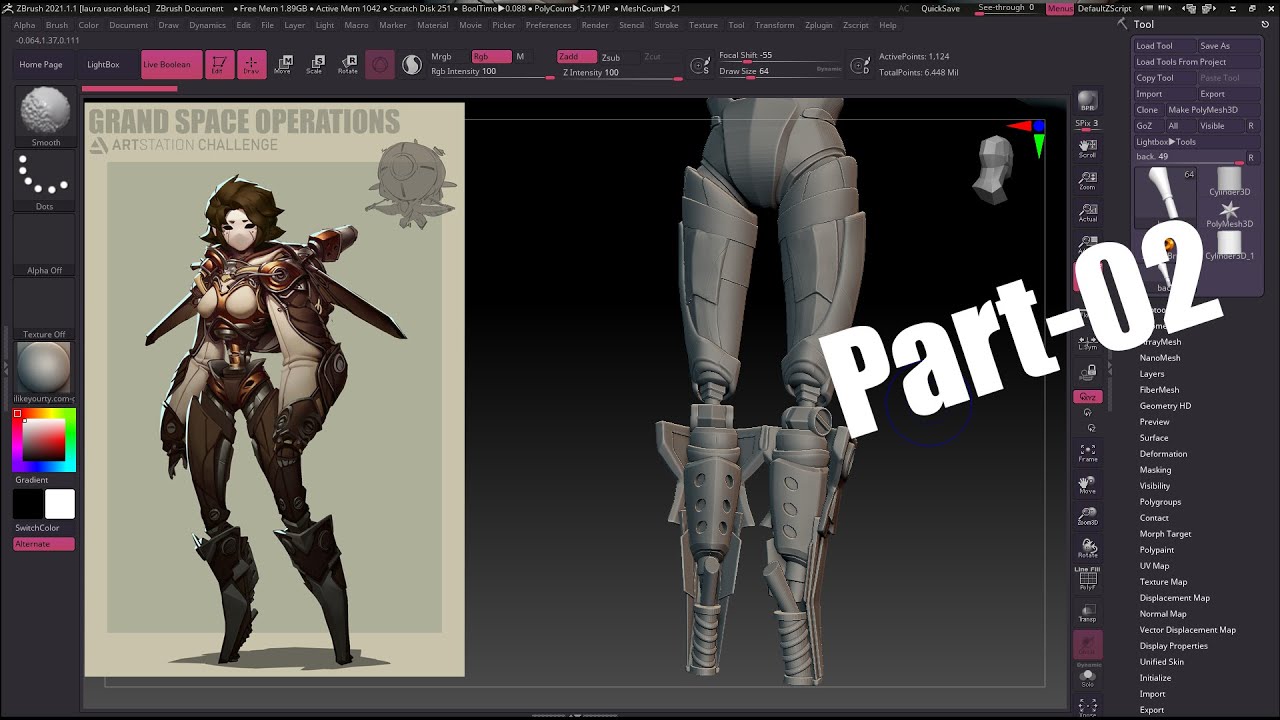Open the Alpha Off selector
The width and height of the screenshot is (1280, 720).
pyautogui.click(x=44, y=245)
